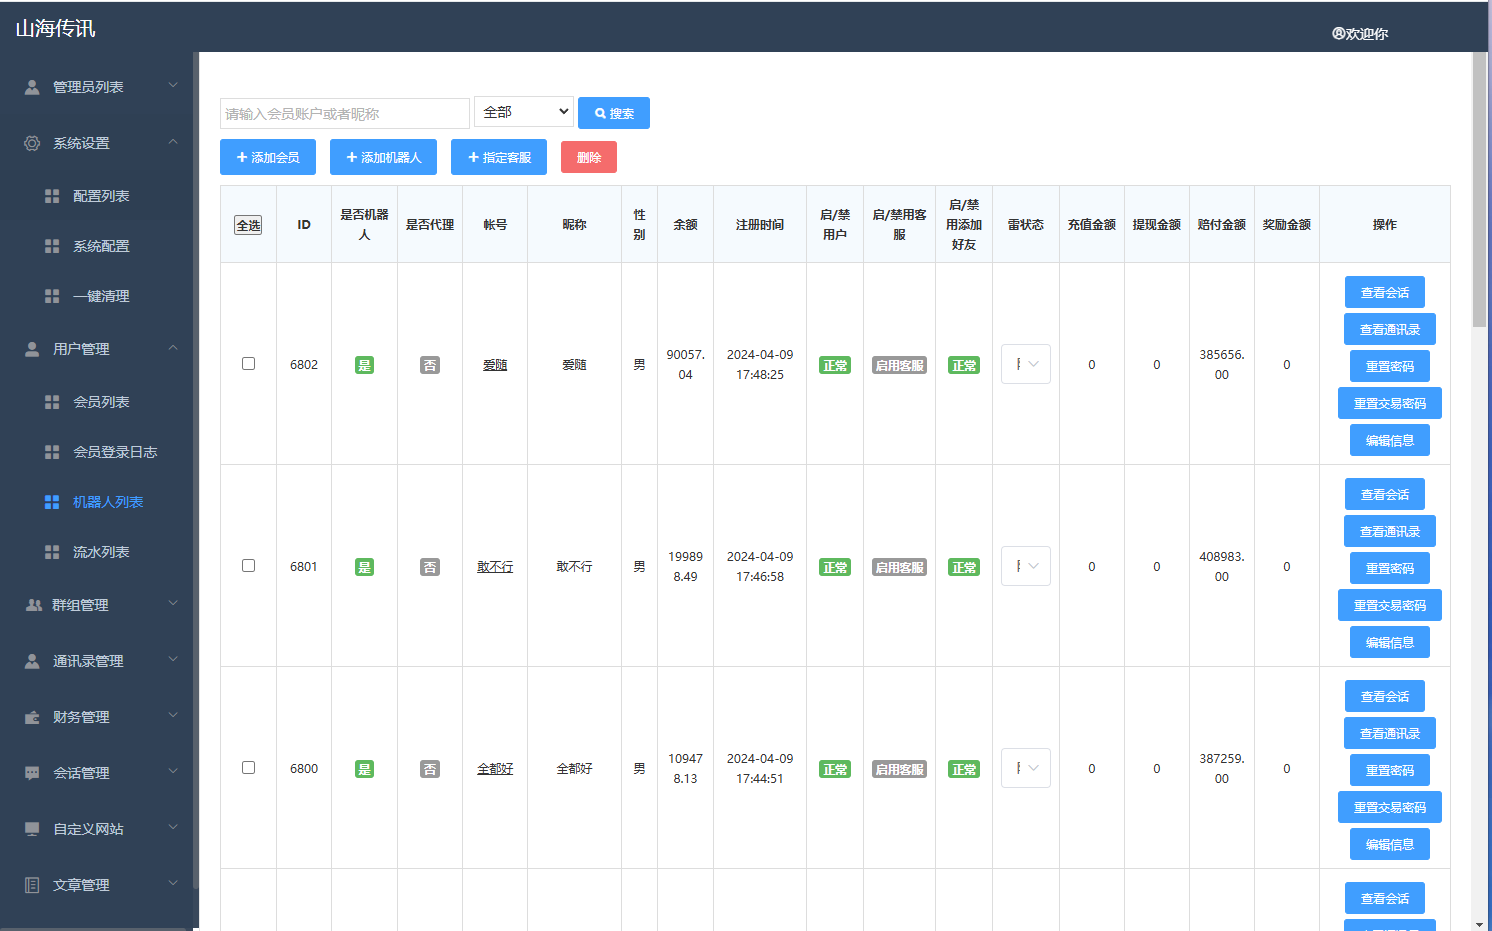Image resolution: width=1492 pixels, height=931 pixels.
Task: Click the 会员登录日志 grid icon
Action: (x=52, y=452)
